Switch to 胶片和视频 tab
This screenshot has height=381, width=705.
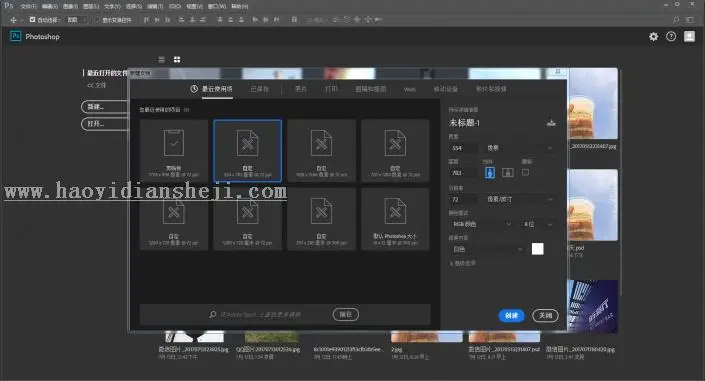pos(491,89)
